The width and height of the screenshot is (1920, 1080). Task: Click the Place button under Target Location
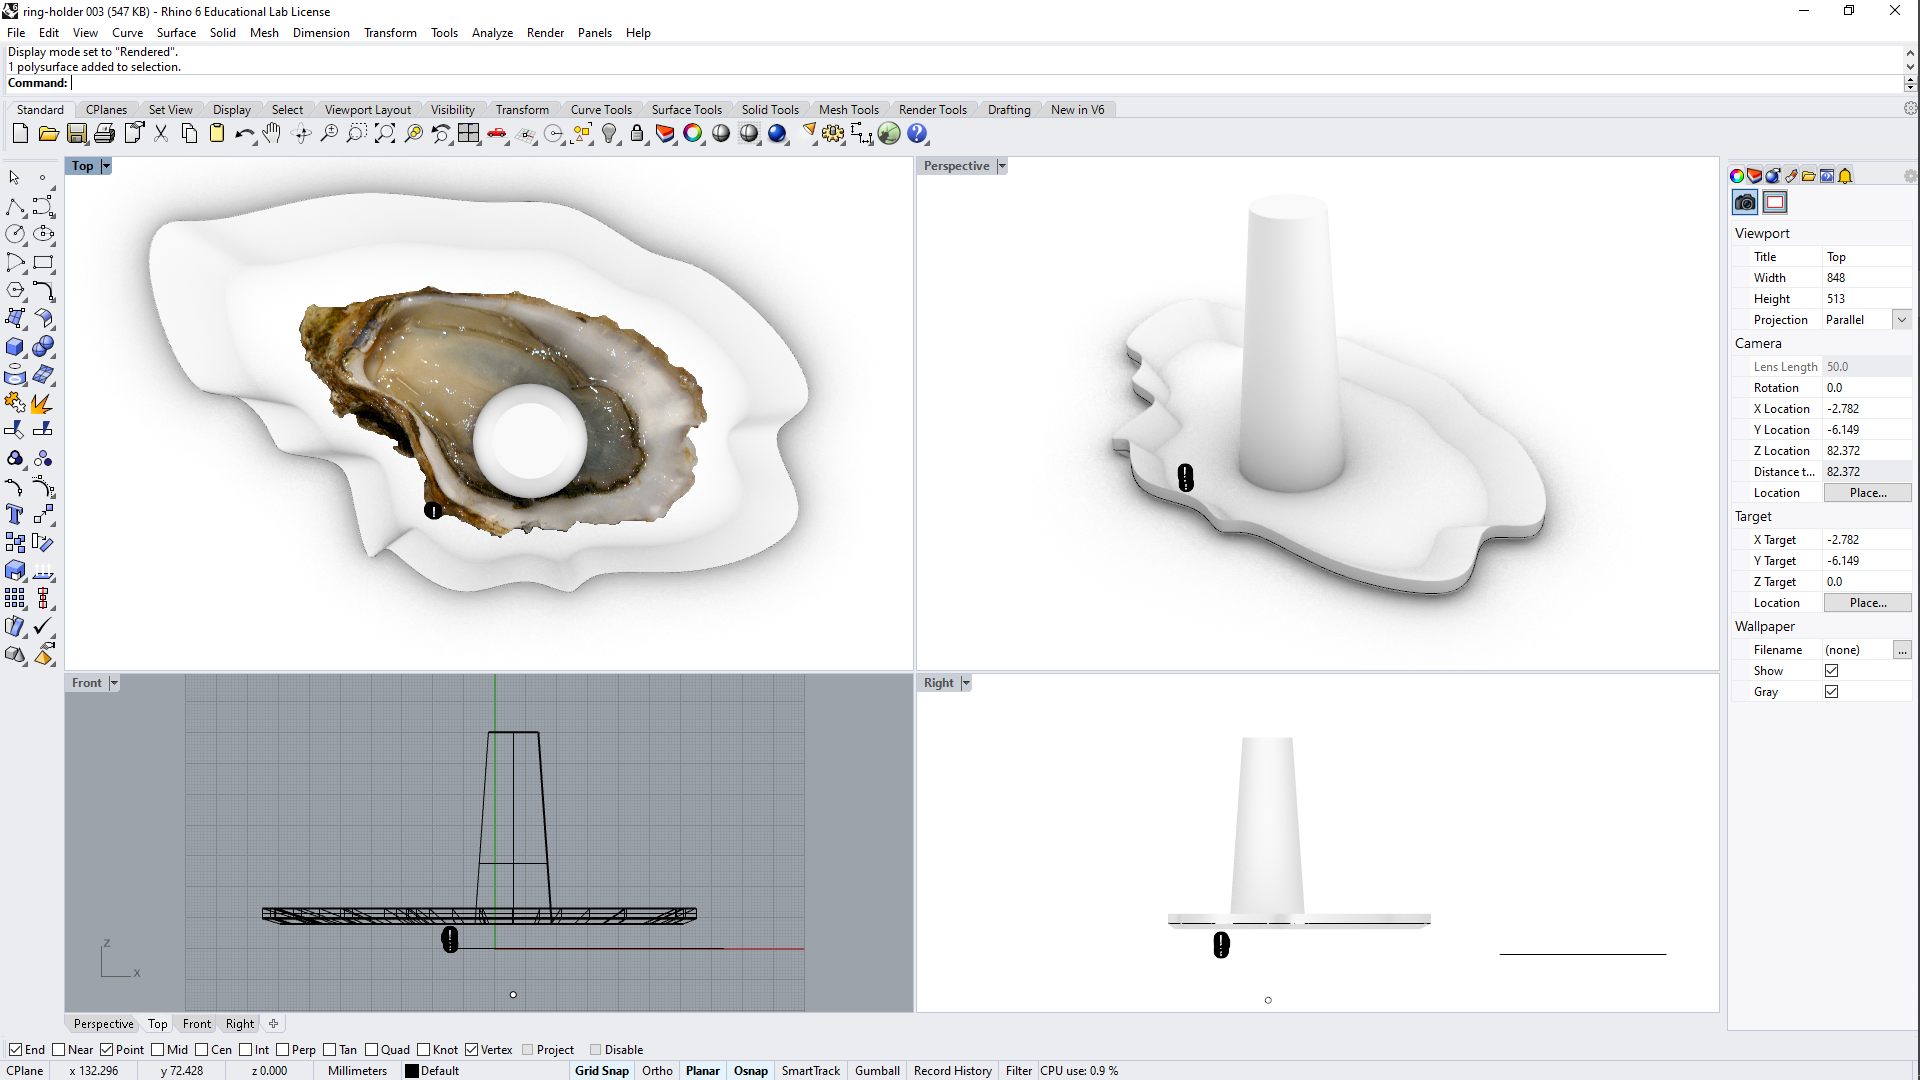pyautogui.click(x=1867, y=603)
